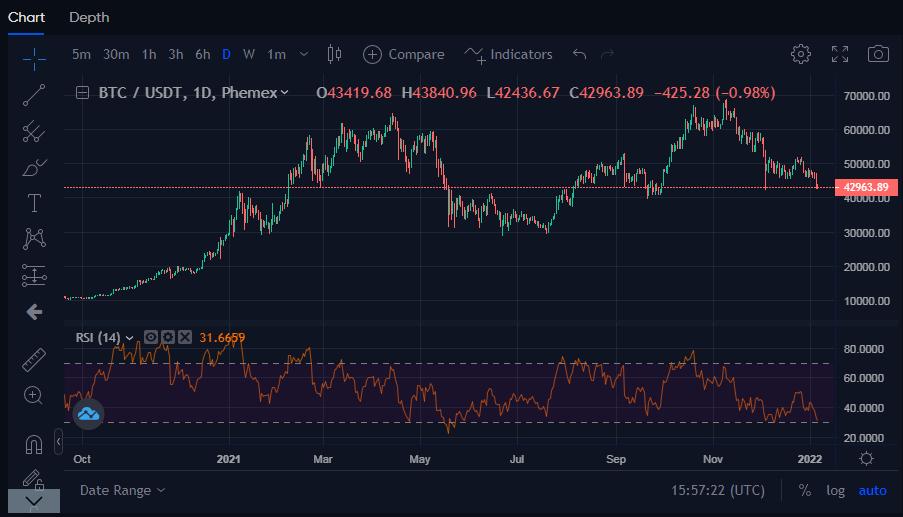The image size is (903, 517).
Task: Open RSI indicator settings gear
Action: [168, 337]
